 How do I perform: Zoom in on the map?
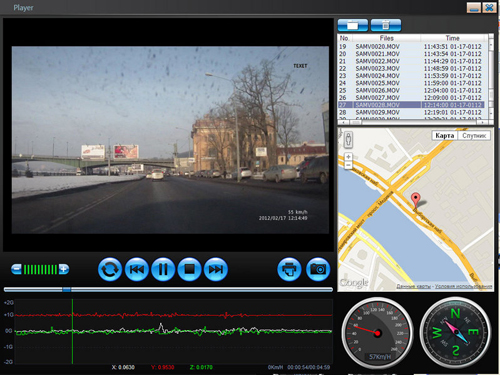click(348, 157)
